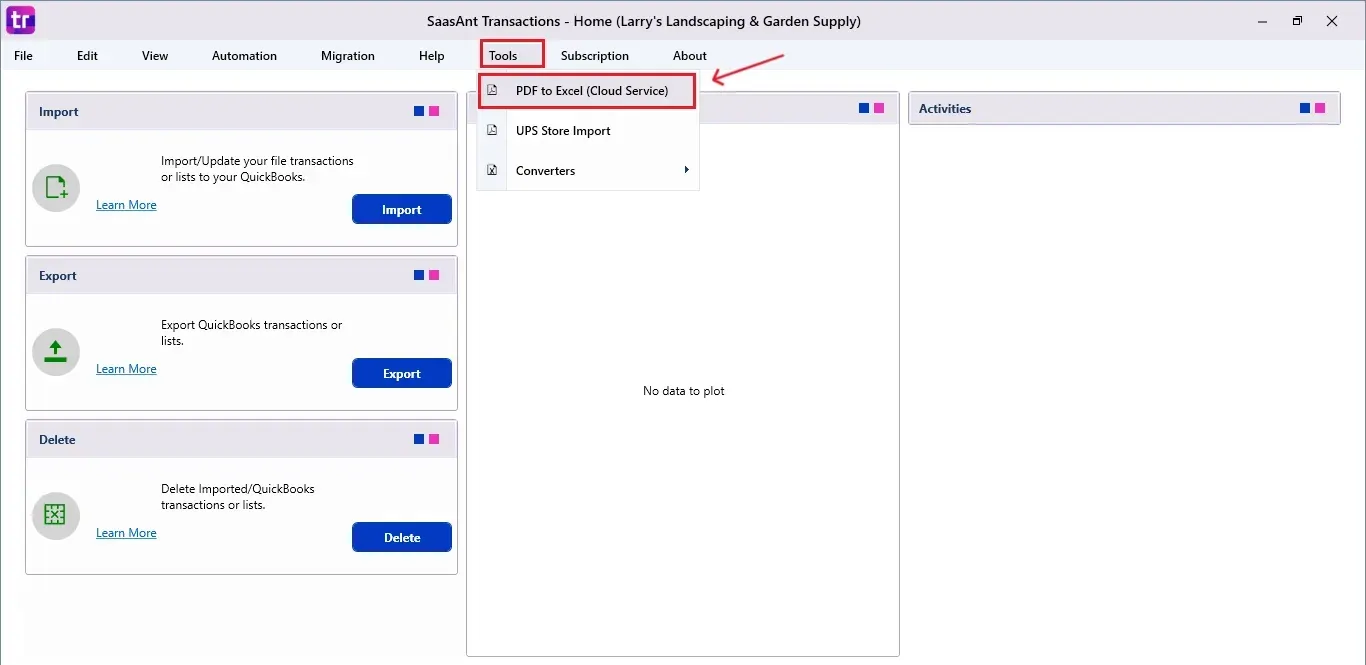Click the blue square in Activities panel header
This screenshot has height=665, width=1366.
(x=1305, y=108)
